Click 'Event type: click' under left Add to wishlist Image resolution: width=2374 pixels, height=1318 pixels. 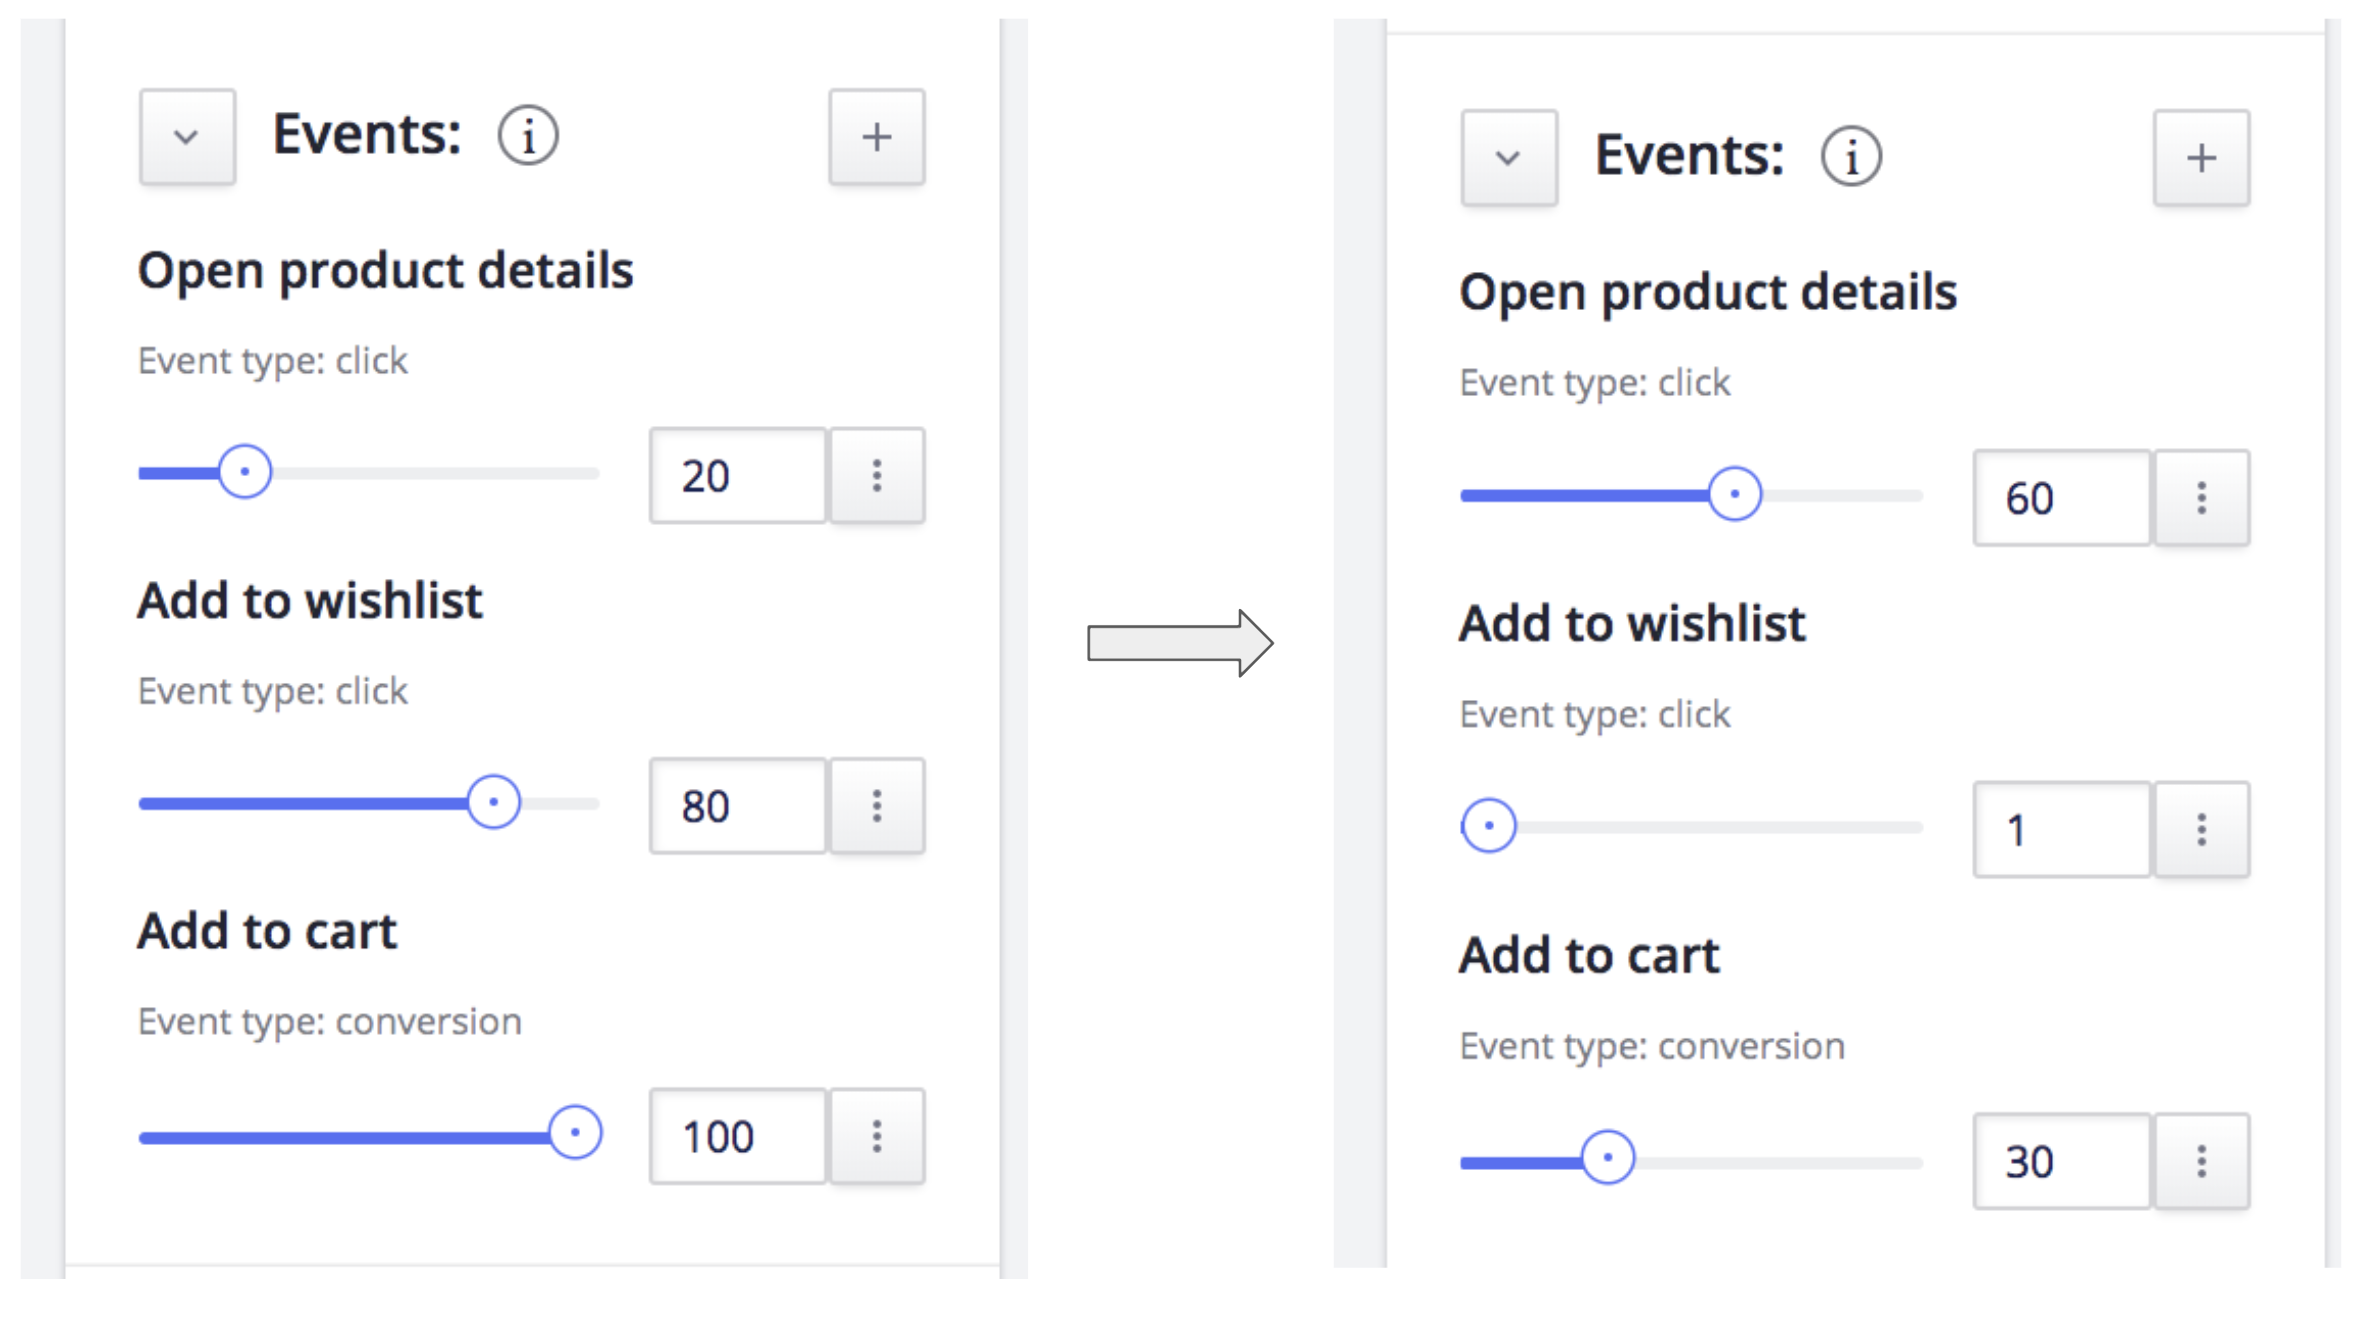(272, 692)
